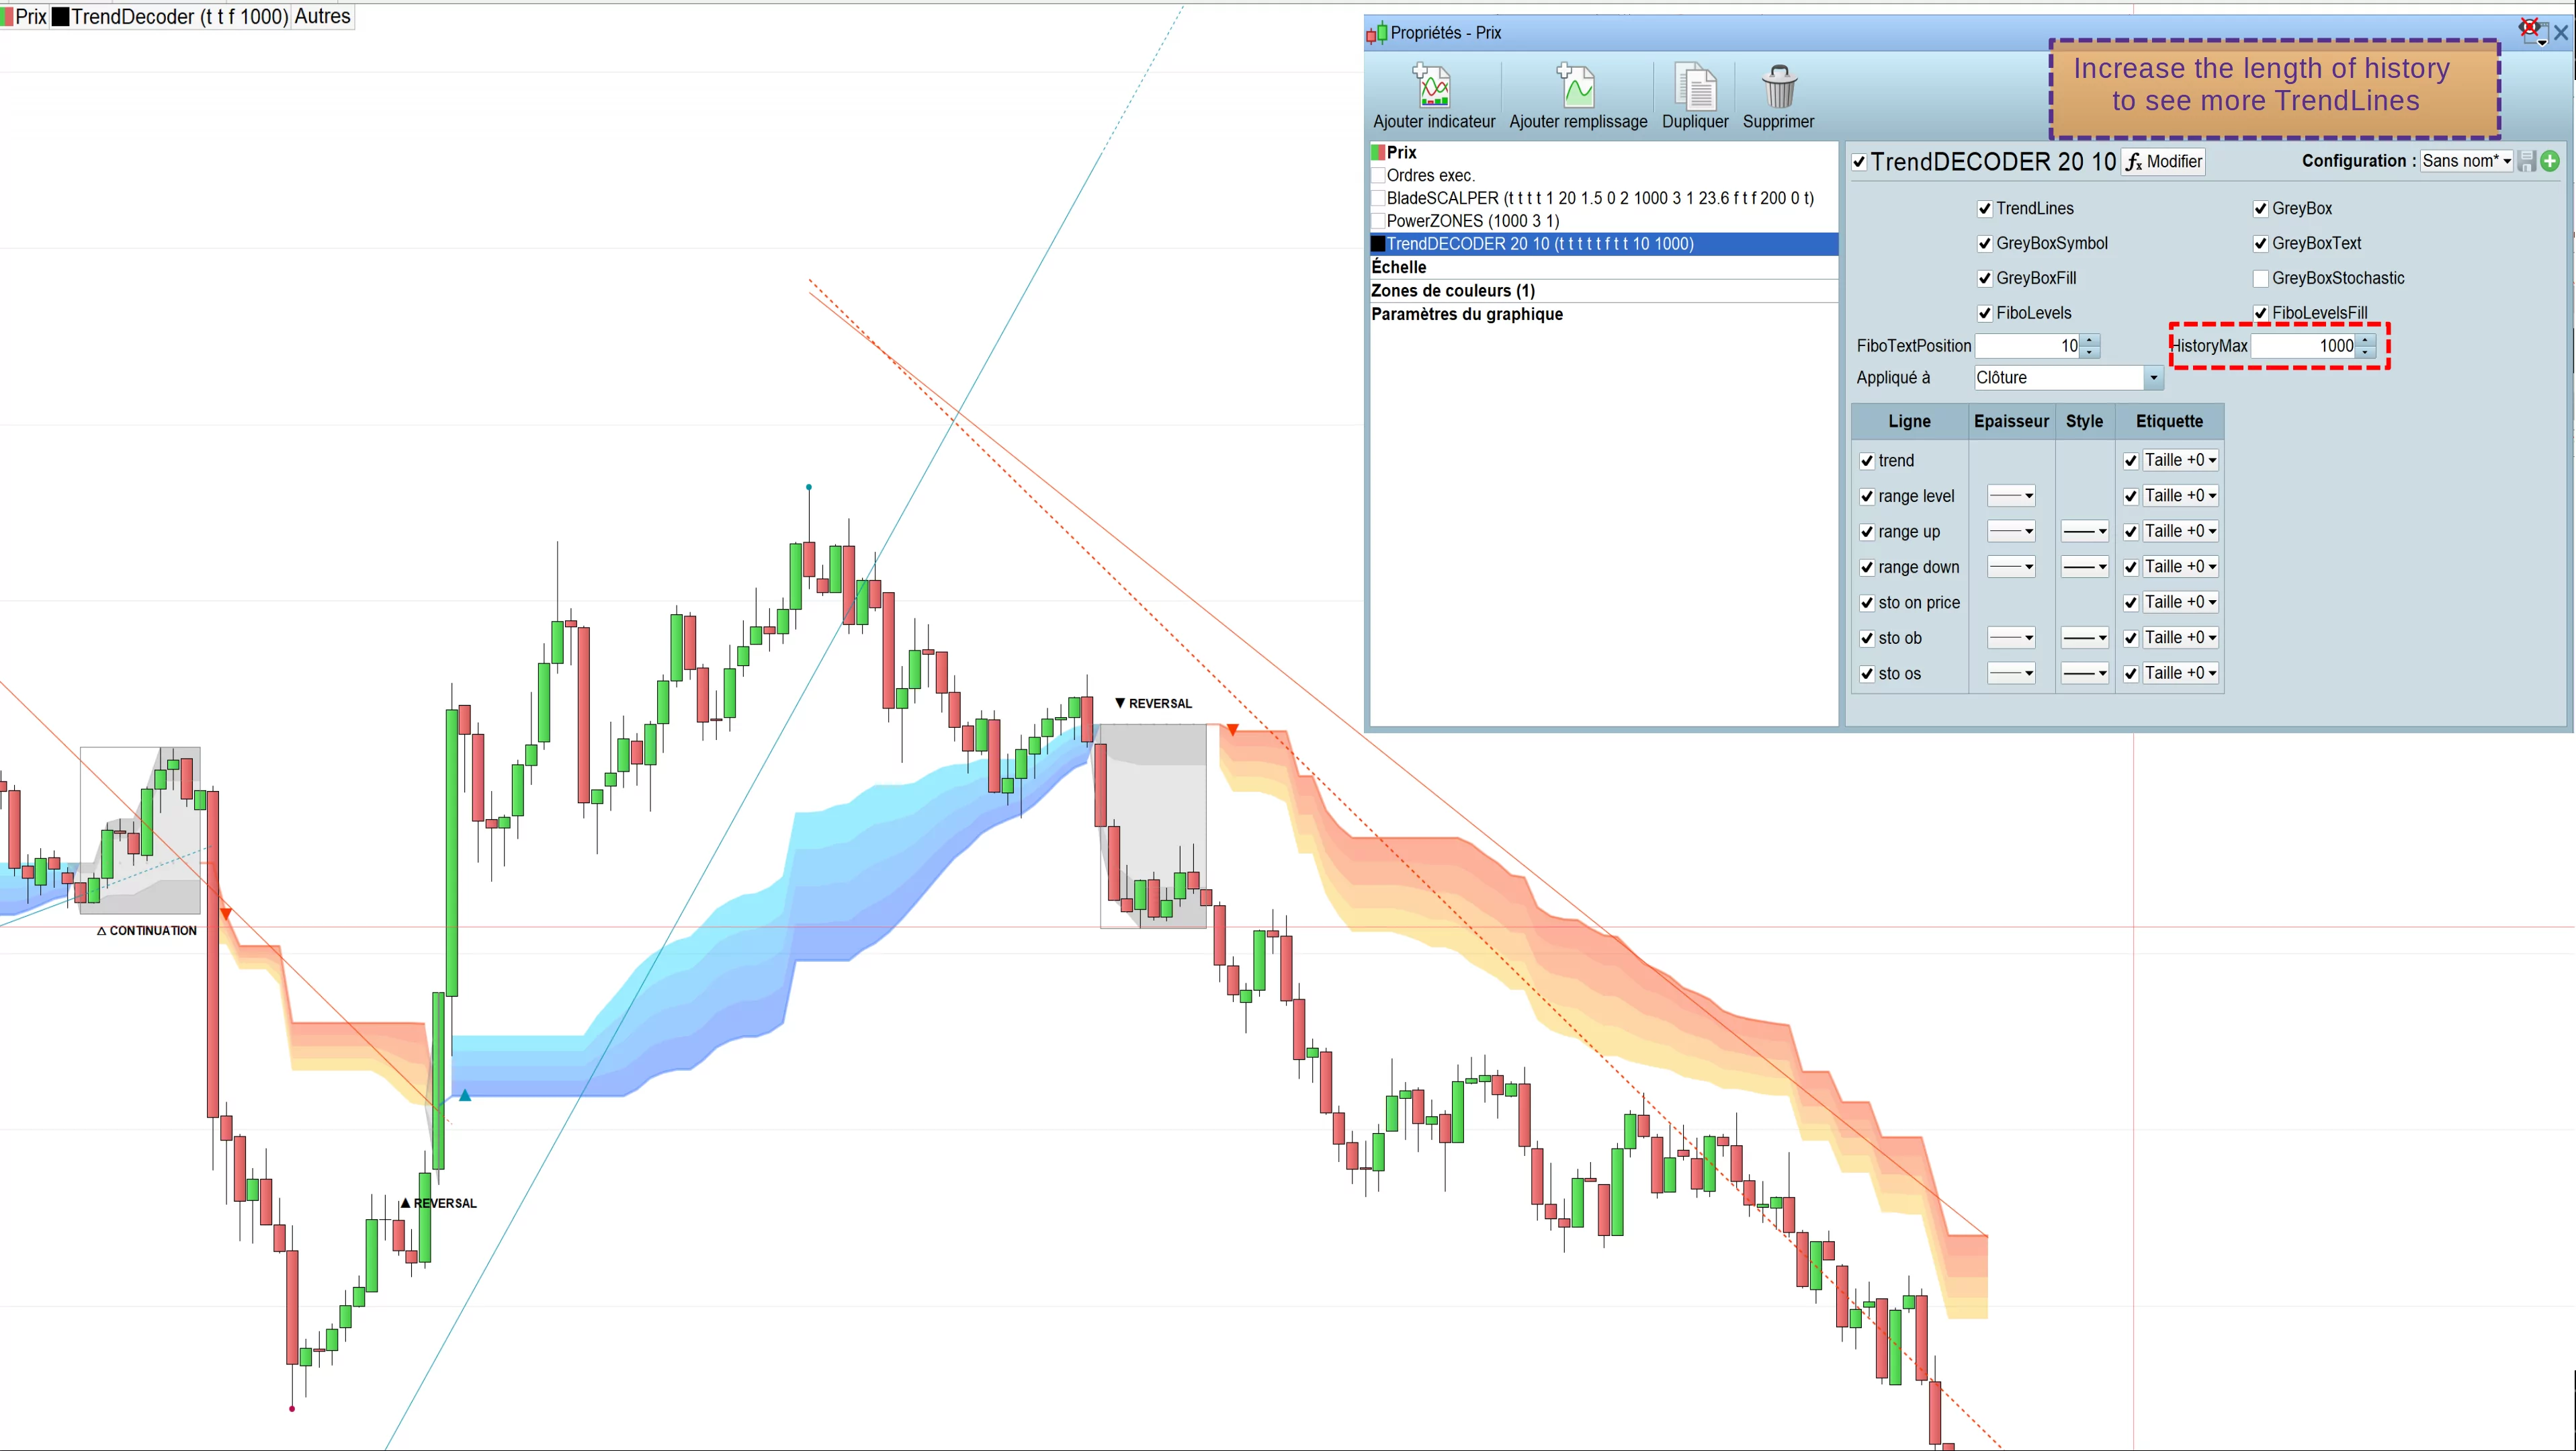The height and width of the screenshot is (1451, 2576).
Task: Open the Epaisseur dropdown for range level
Action: (2011, 496)
